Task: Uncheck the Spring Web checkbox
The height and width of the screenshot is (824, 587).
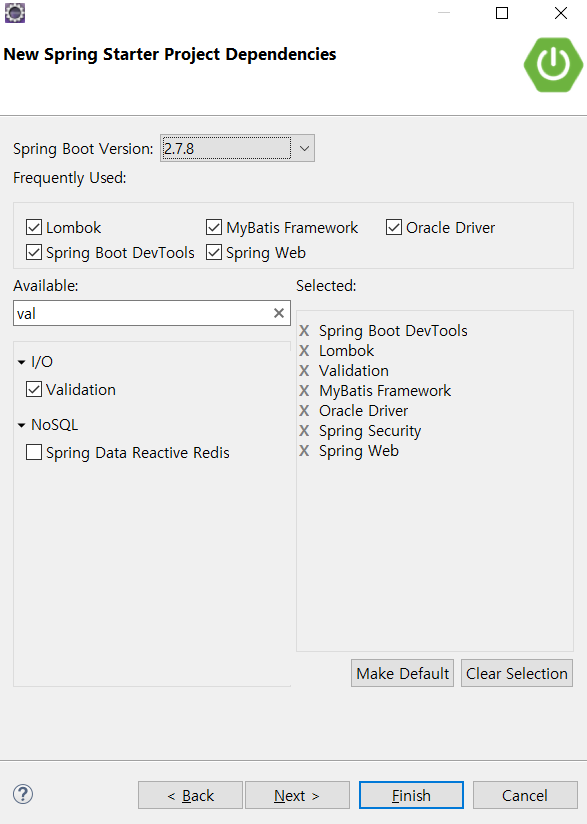Action: [x=214, y=253]
